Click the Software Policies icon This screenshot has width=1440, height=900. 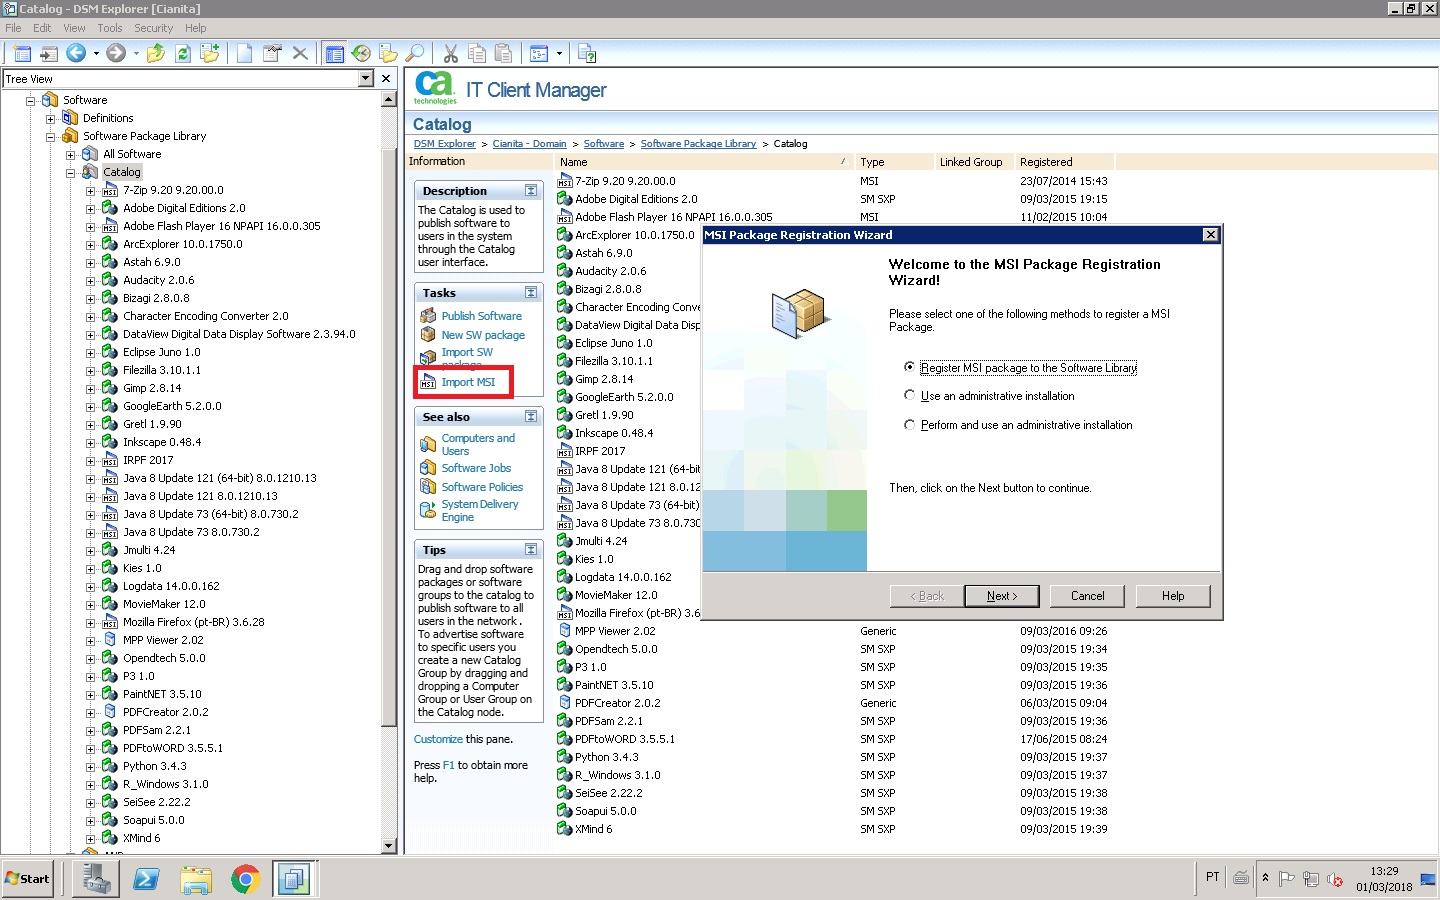(x=428, y=487)
